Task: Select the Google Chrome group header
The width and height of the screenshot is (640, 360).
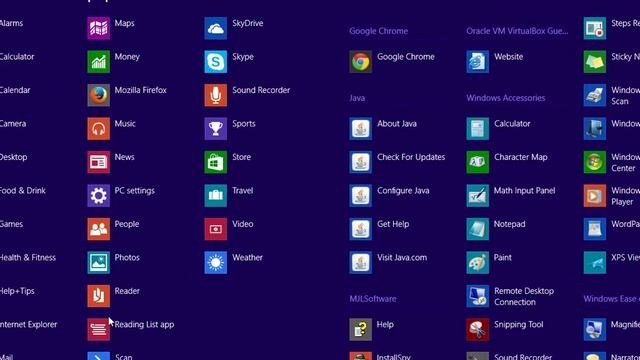Action: (x=378, y=31)
